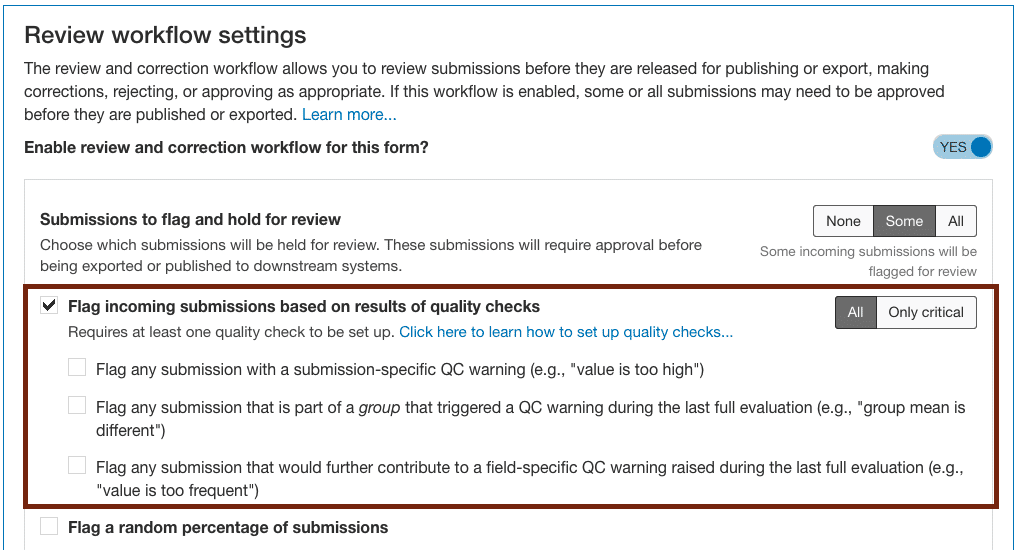1017x550 pixels.
Task: Click the "Enable review and correction workflow" question text
Action: 226,148
